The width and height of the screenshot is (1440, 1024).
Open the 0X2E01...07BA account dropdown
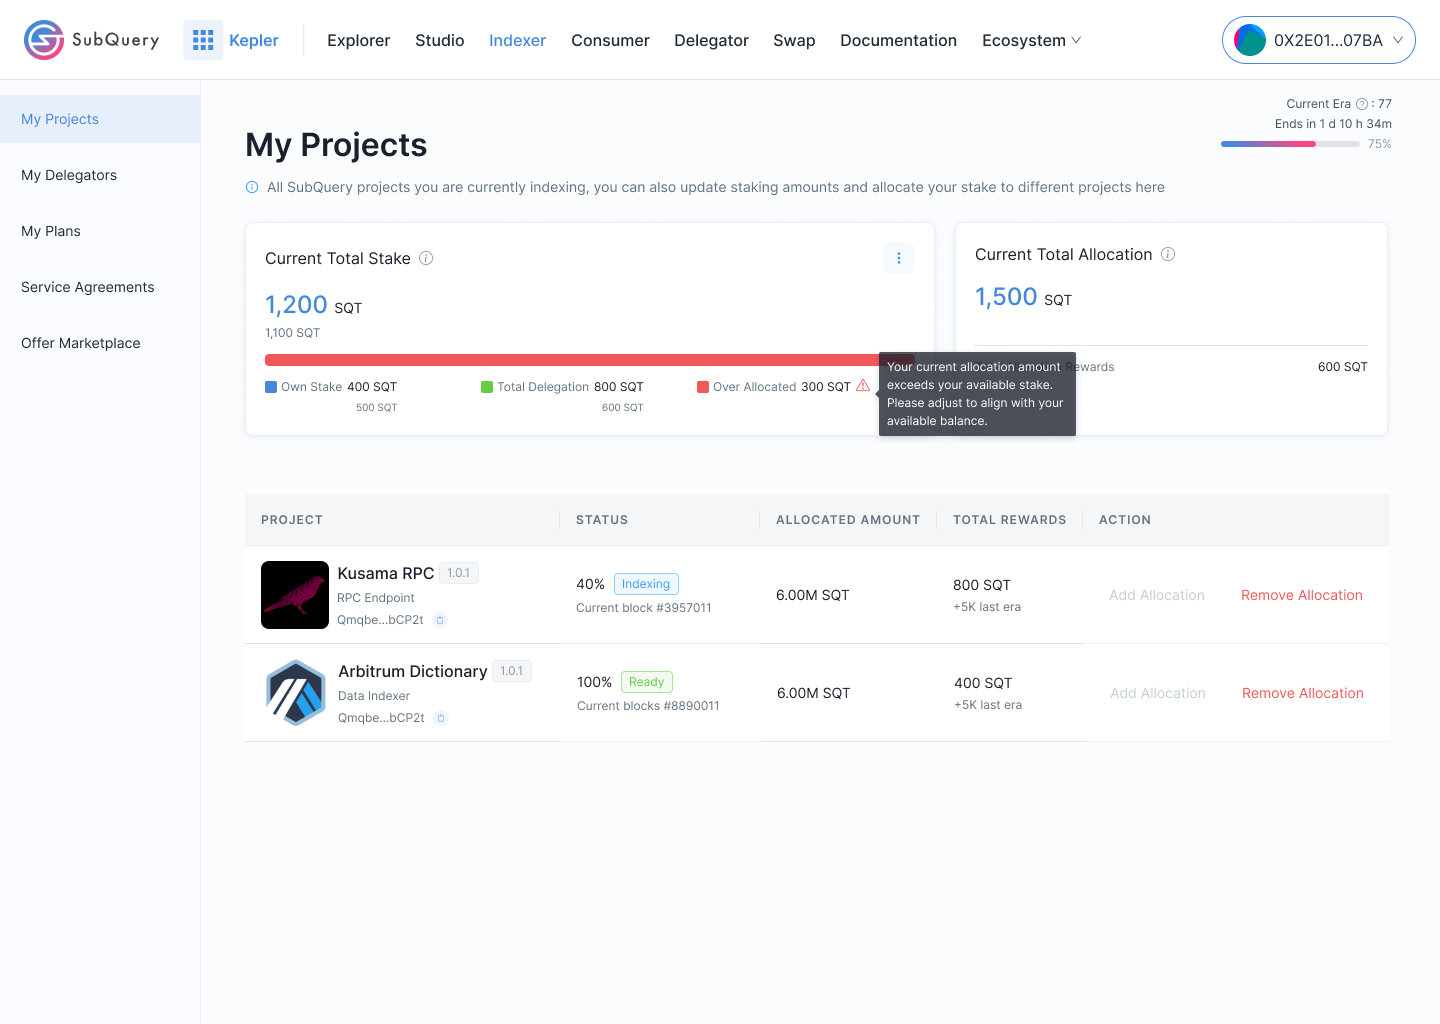(x=1318, y=40)
